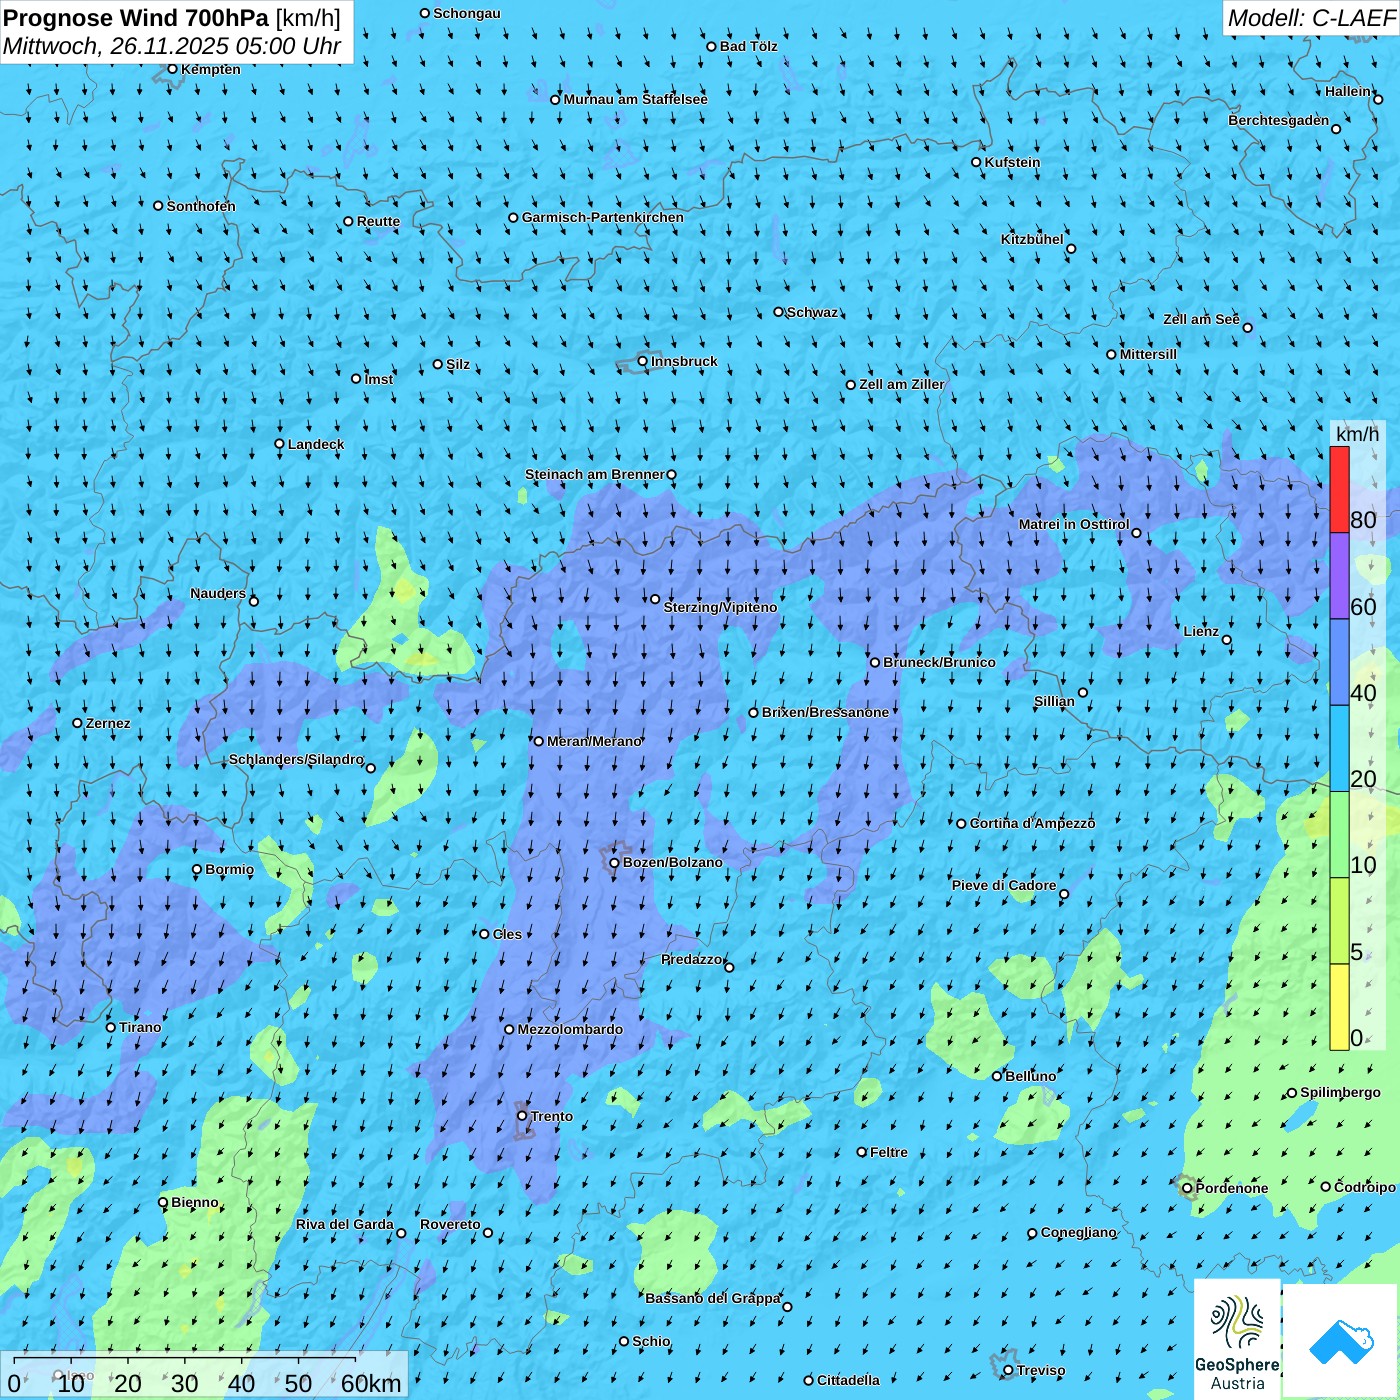1400x1400 pixels.
Task: Click the 'Schwaz' label
Action: [812, 312]
